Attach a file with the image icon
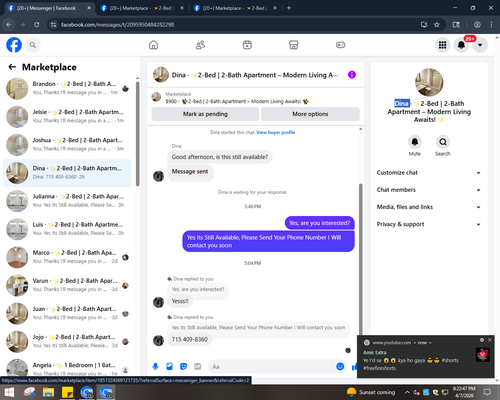 click(x=169, y=367)
